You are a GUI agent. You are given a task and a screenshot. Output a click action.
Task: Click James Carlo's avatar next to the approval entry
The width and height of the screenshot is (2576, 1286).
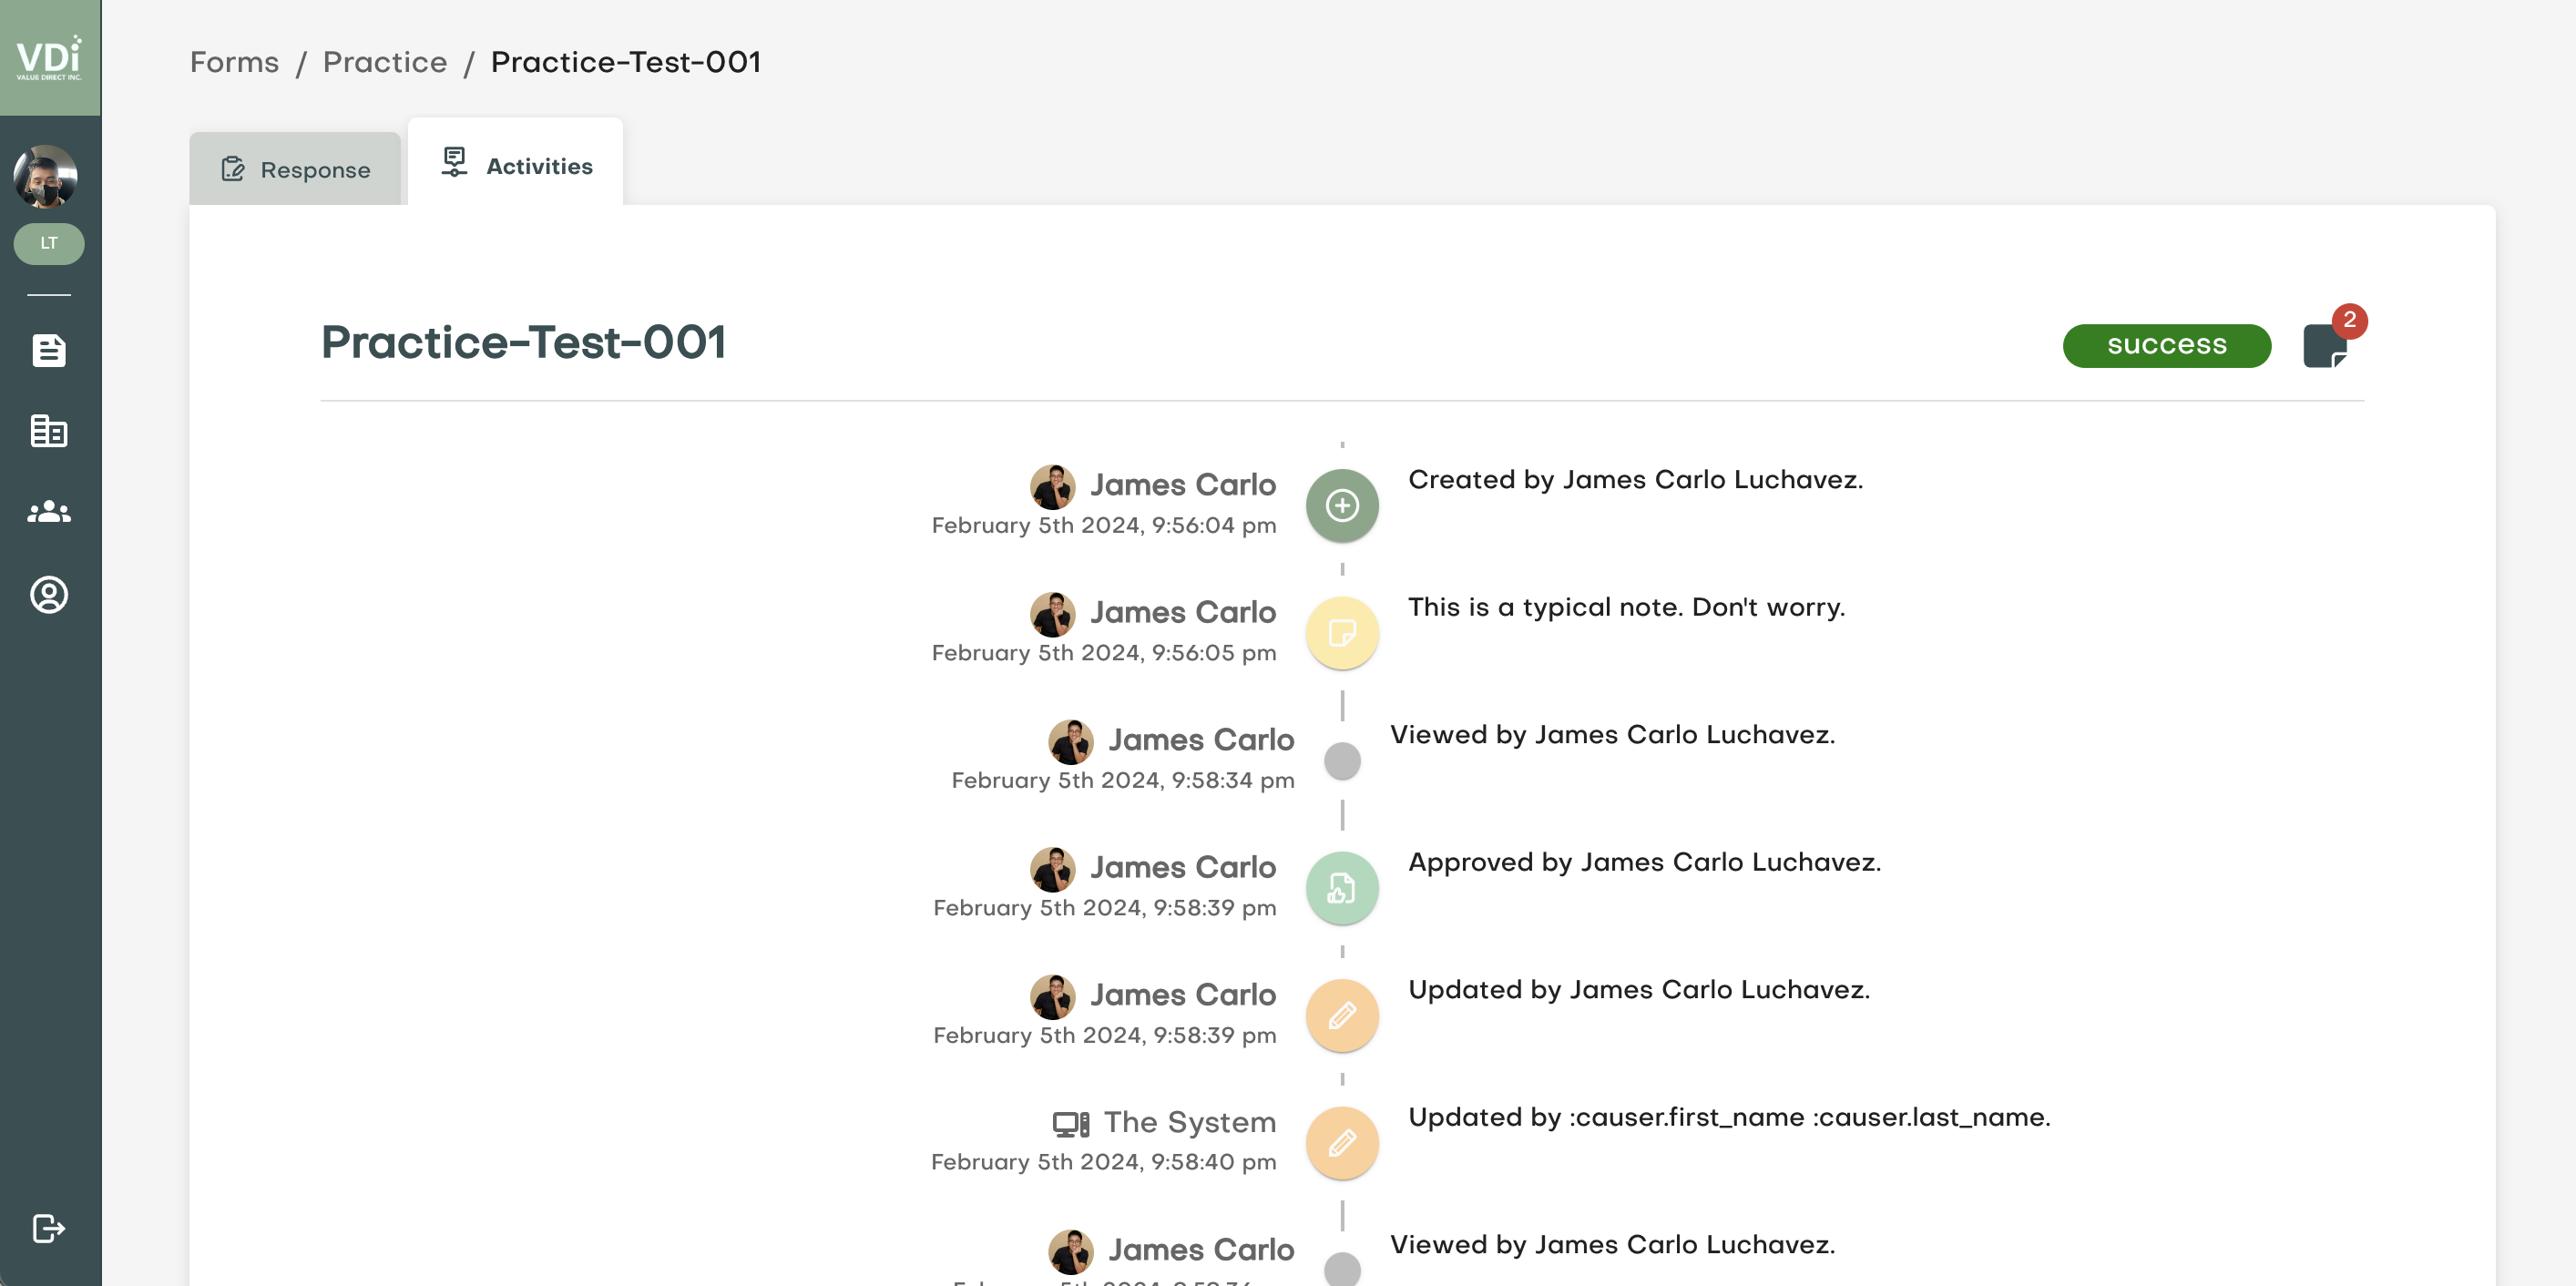point(1055,868)
